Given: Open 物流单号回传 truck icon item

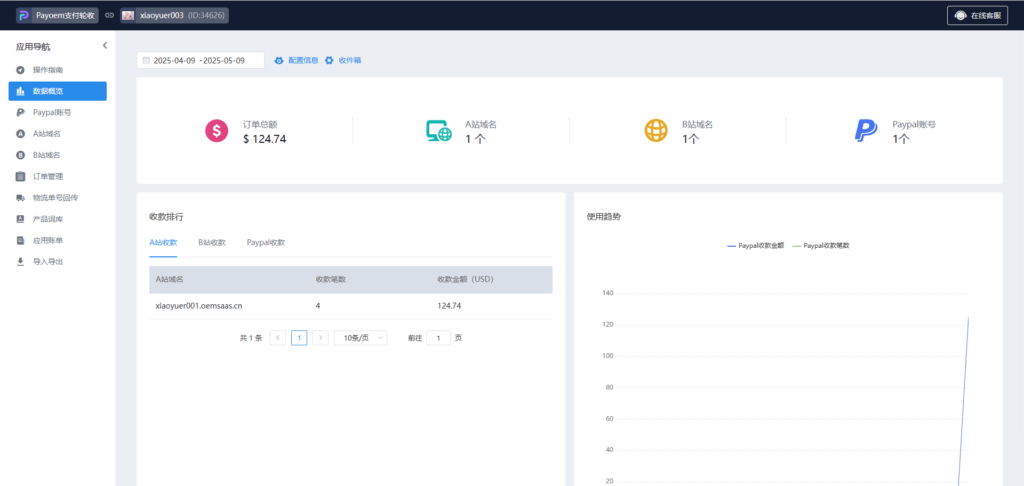Looking at the screenshot, I should (54, 198).
